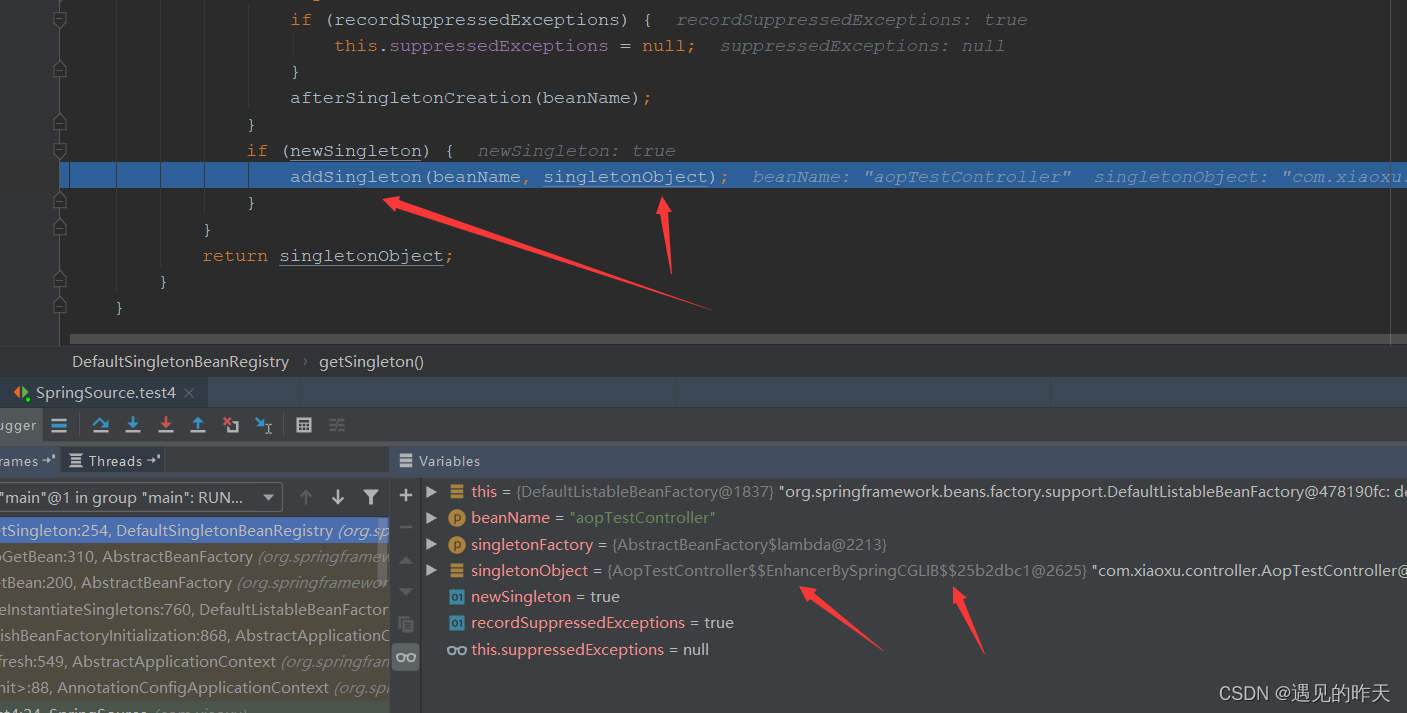Select frame getBean:200 AbstractBeanFactory

pyautogui.click(x=194, y=583)
